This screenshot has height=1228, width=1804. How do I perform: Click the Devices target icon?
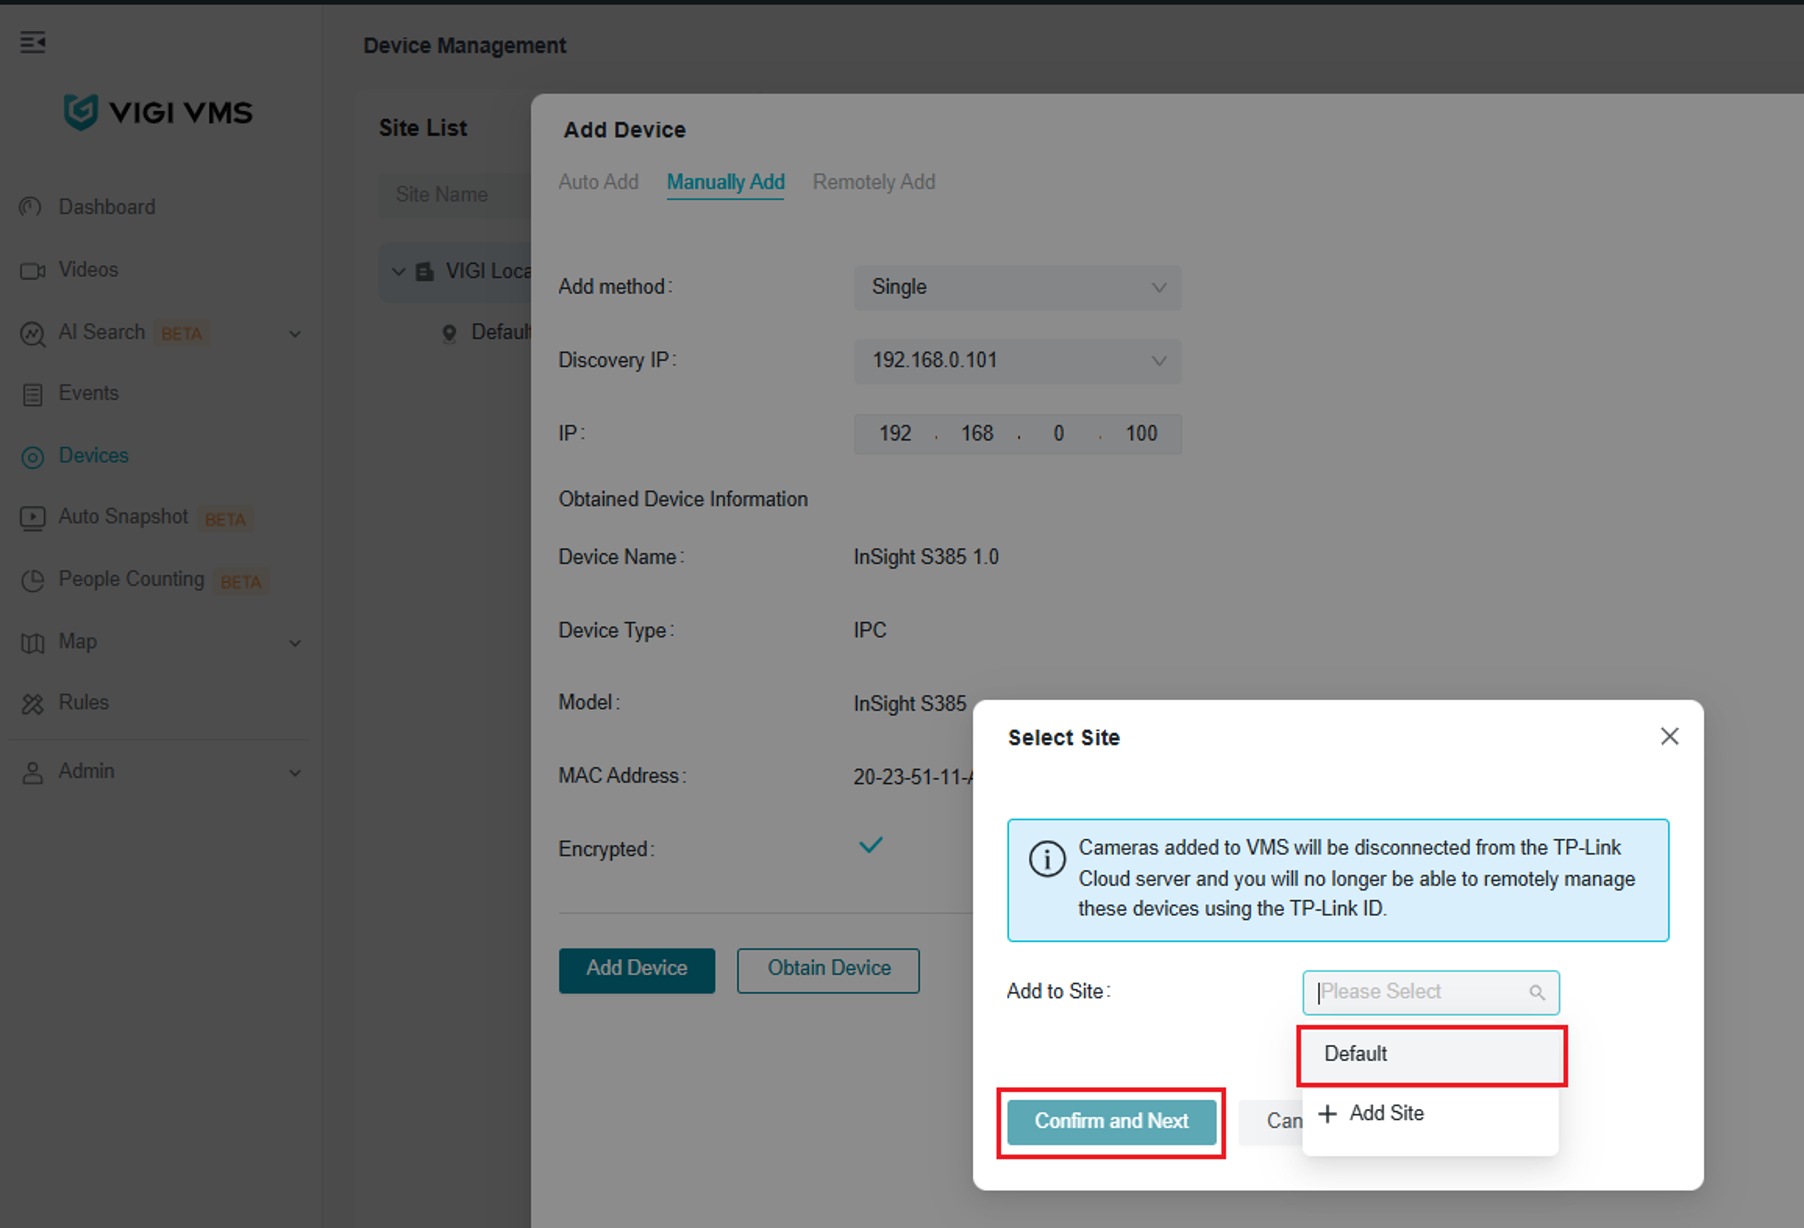pyautogui.click(x=32, y=457)
